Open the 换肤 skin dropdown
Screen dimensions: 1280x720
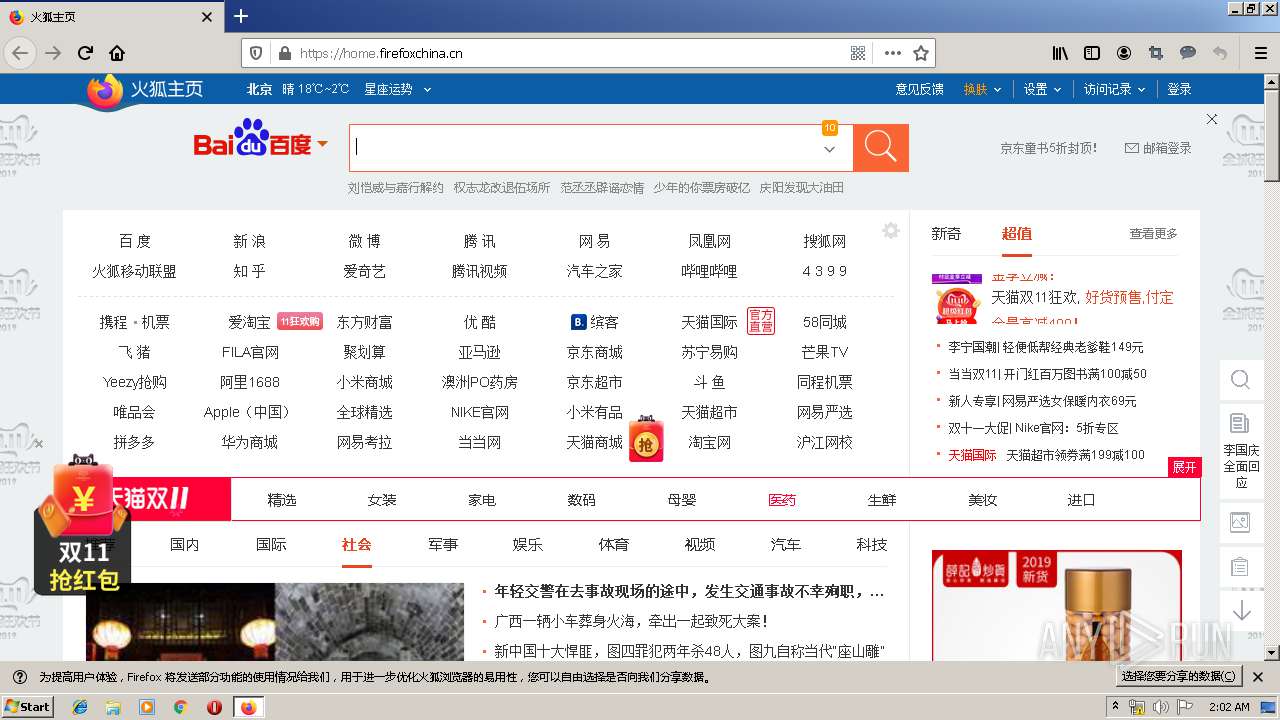click(x=983, y=89)
